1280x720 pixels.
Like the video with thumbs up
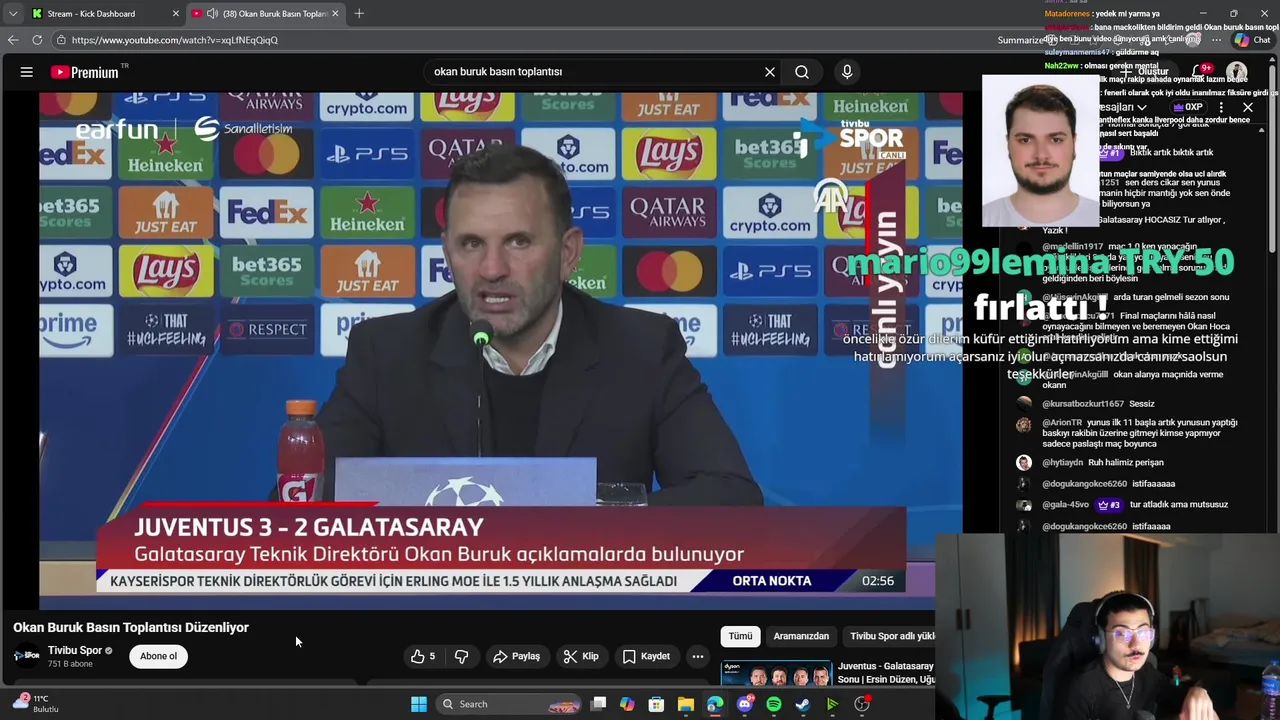tap(423, 656)
